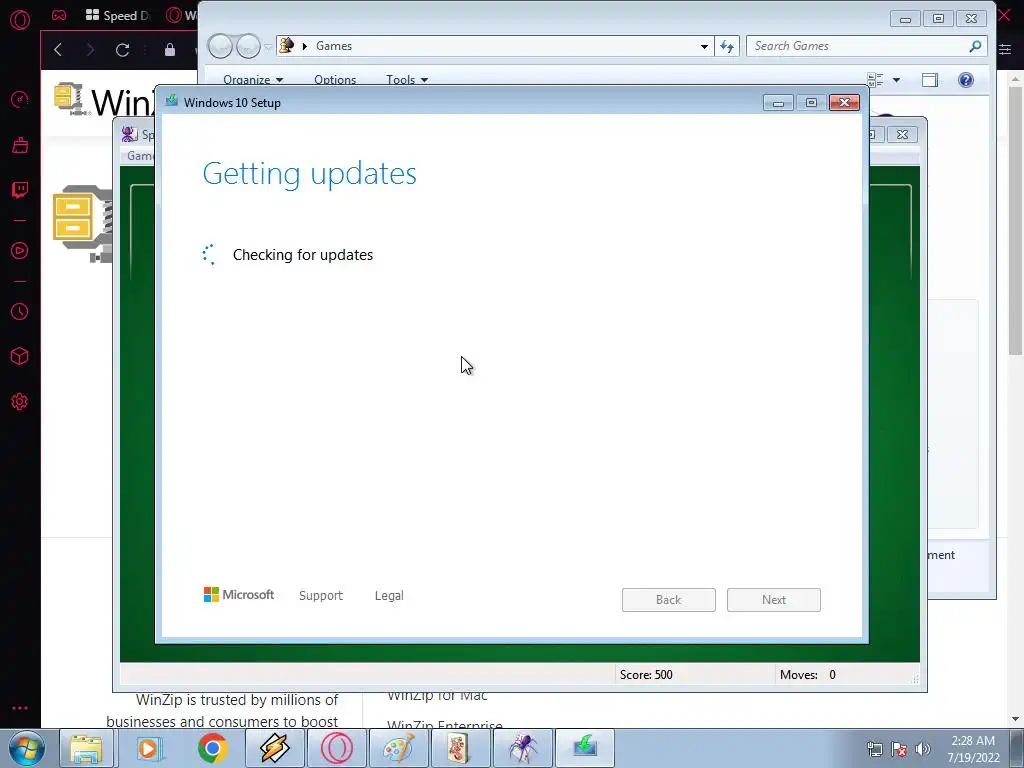Click Games in explorer address bar
This screenshot has height=768, width=1024.
tap(334, 46)
